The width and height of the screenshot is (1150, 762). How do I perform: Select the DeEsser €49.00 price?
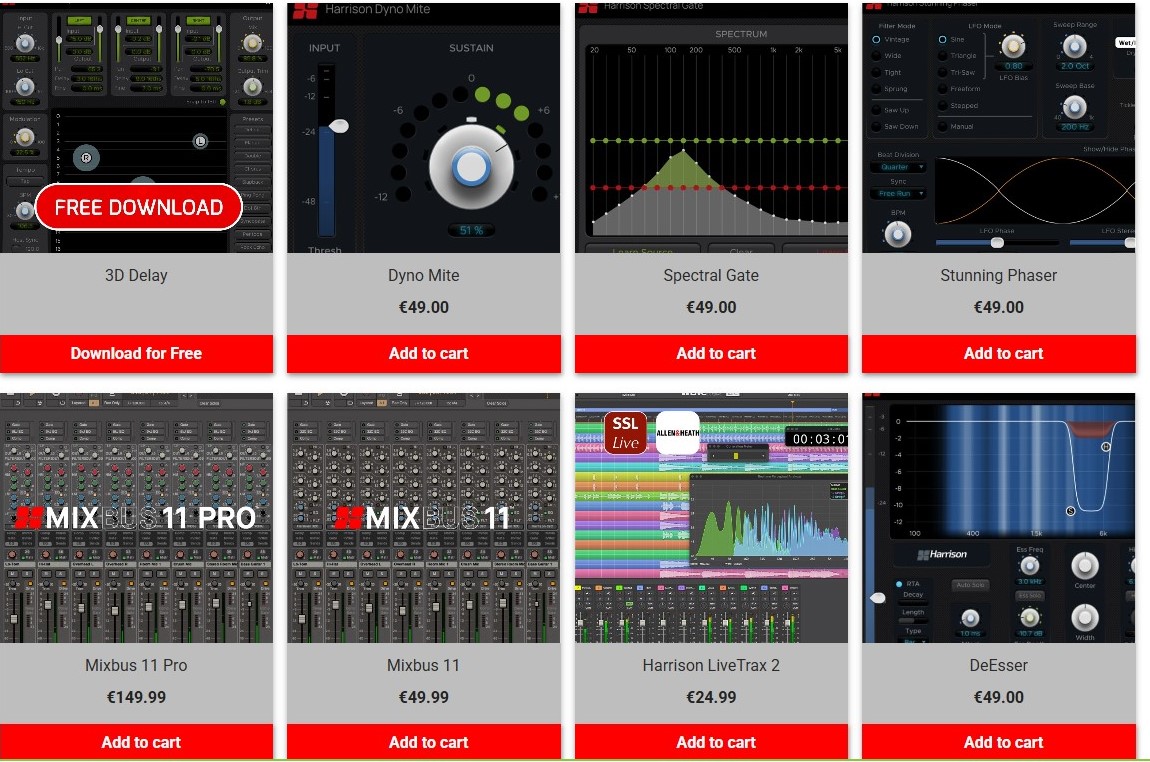coord(999,697)
